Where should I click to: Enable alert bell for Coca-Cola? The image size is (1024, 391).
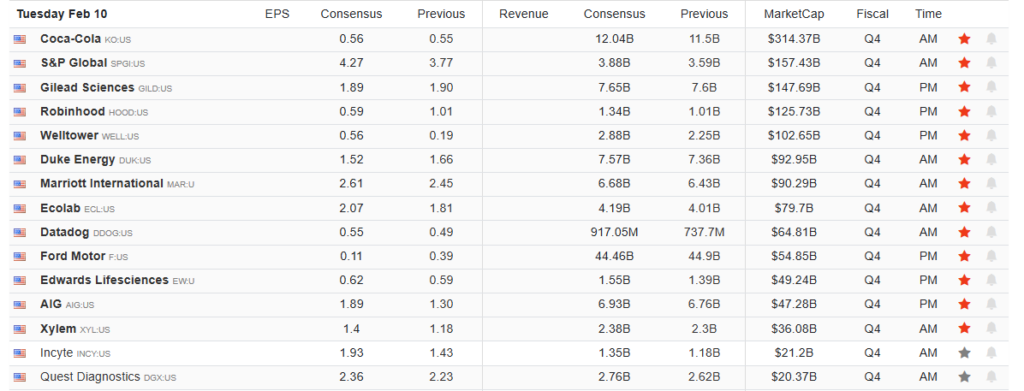[x=991, y=39]
